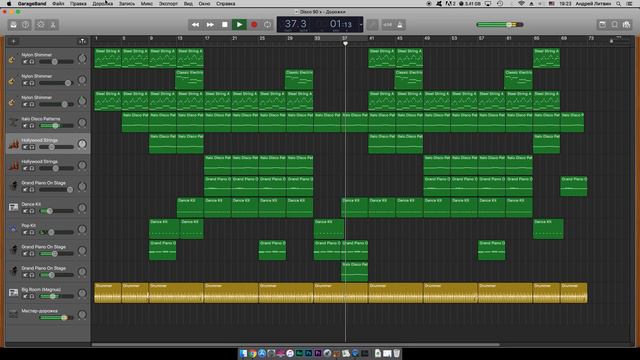Screen dimensions: 640x360
Task: Open the Media Browser
Action: coord(627,25)
